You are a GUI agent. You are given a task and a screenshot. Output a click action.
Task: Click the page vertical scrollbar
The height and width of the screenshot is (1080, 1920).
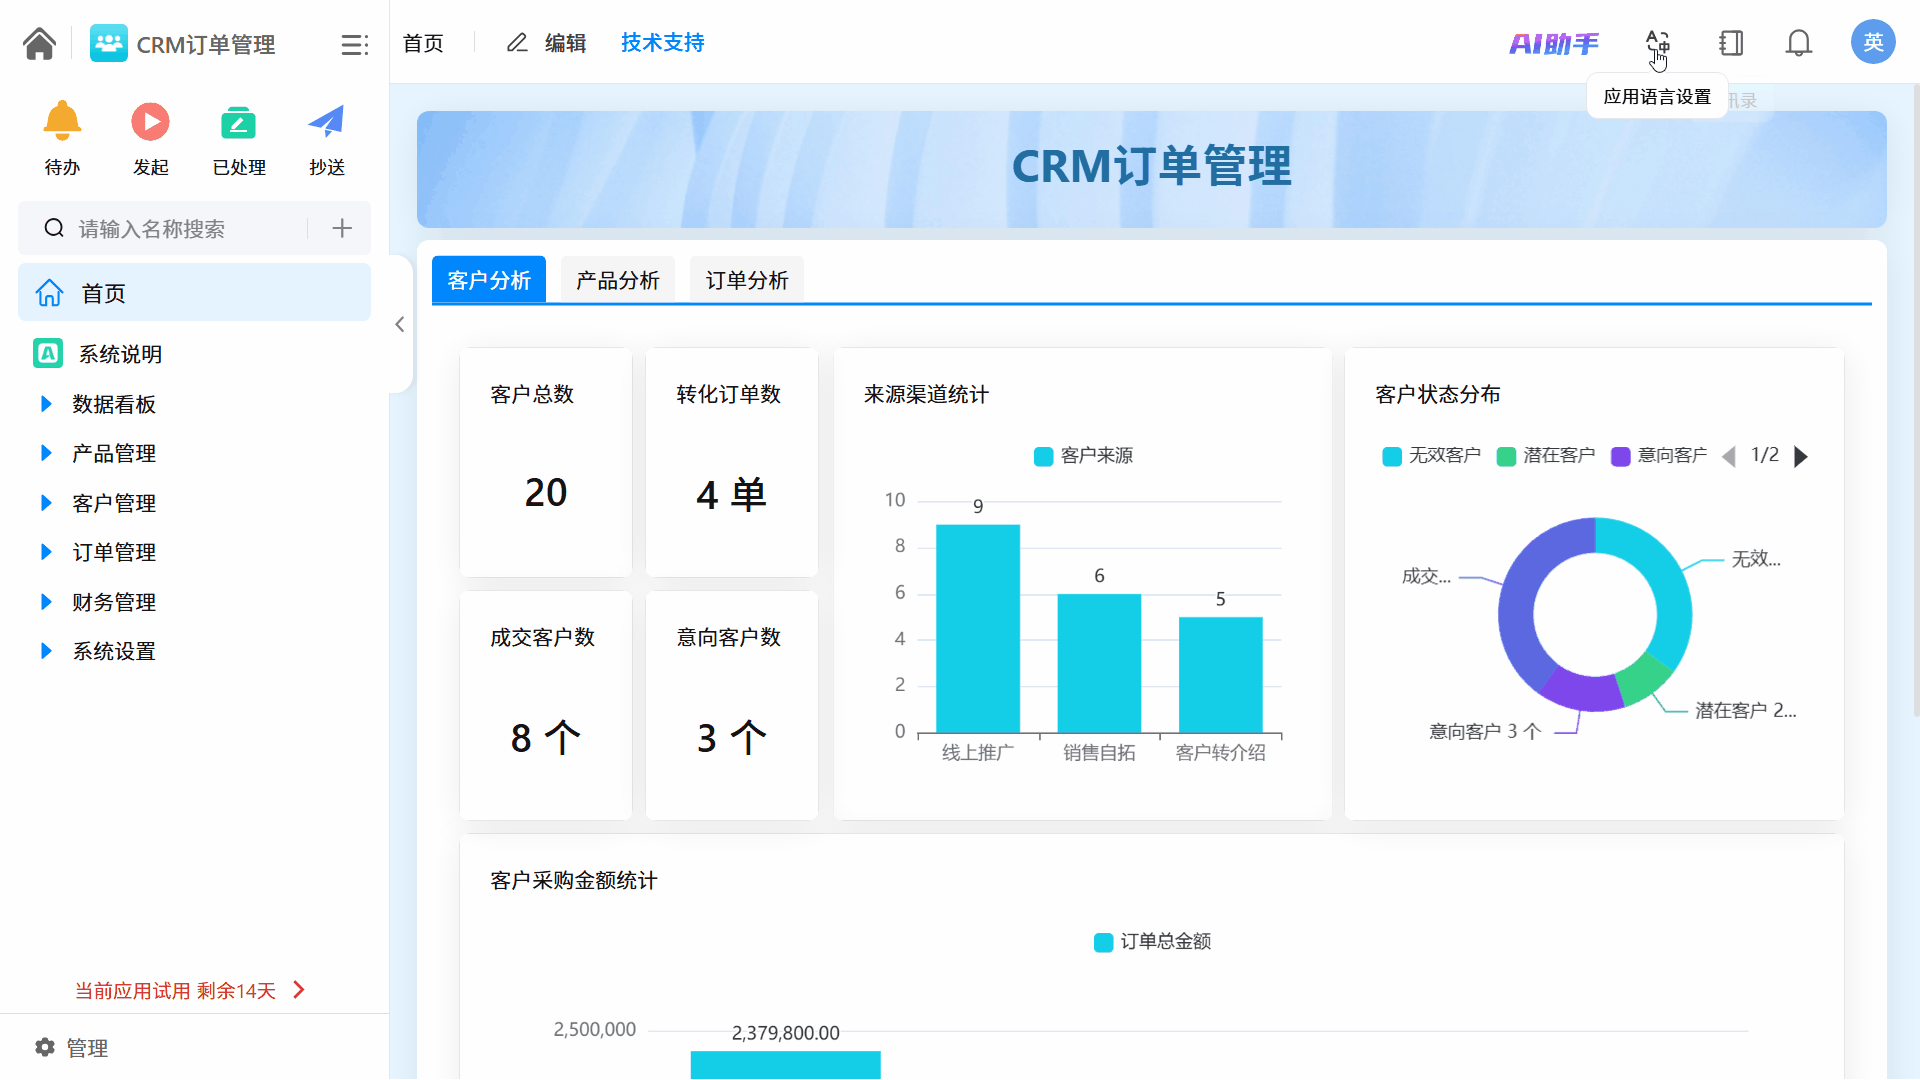tap(1915, 400)
